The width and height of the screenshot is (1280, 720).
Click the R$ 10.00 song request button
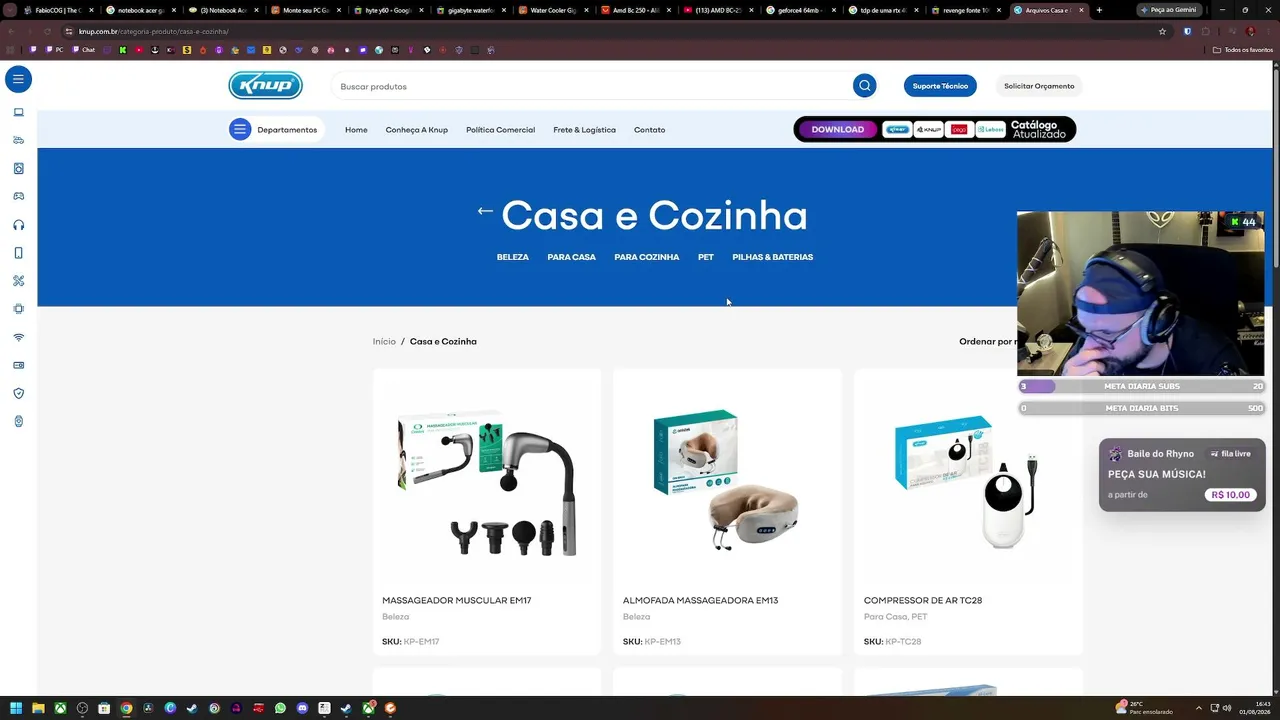(x=1231, y=495)
